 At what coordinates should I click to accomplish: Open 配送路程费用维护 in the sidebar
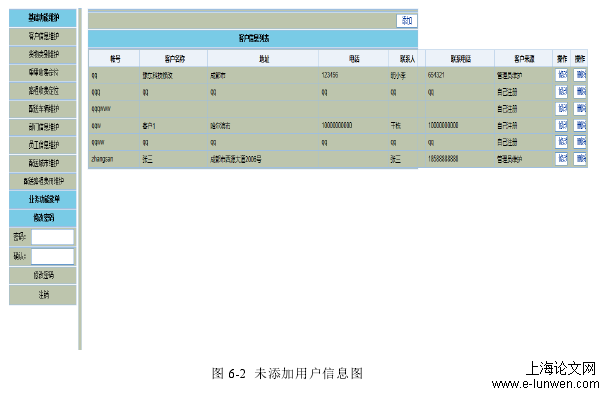coord(43,181)
